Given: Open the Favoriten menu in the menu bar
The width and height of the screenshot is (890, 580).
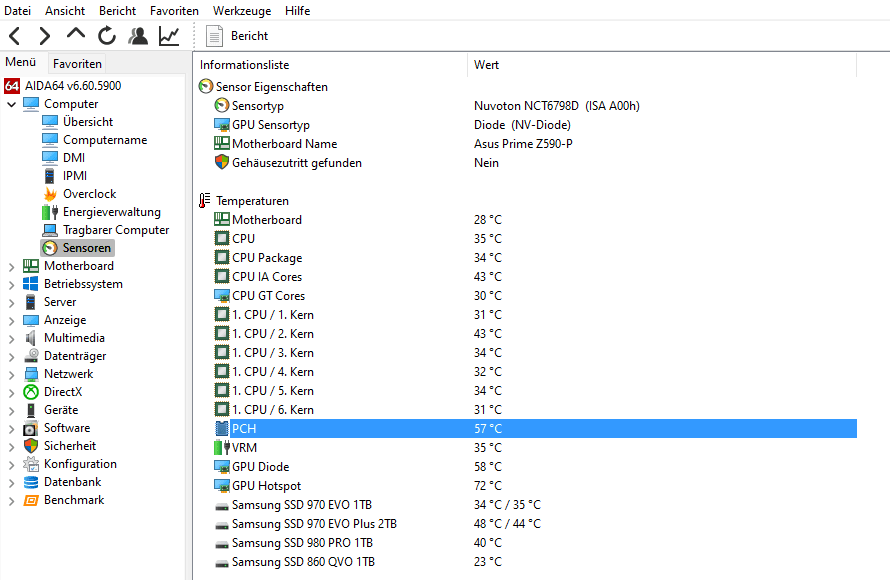Looking at the screenshot, I should (x=174, y=11).
